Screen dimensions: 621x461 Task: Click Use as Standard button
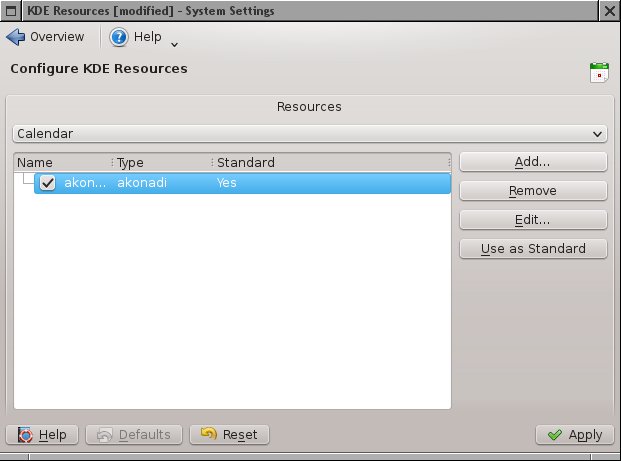pyautogui.click(x=533, y=249)
